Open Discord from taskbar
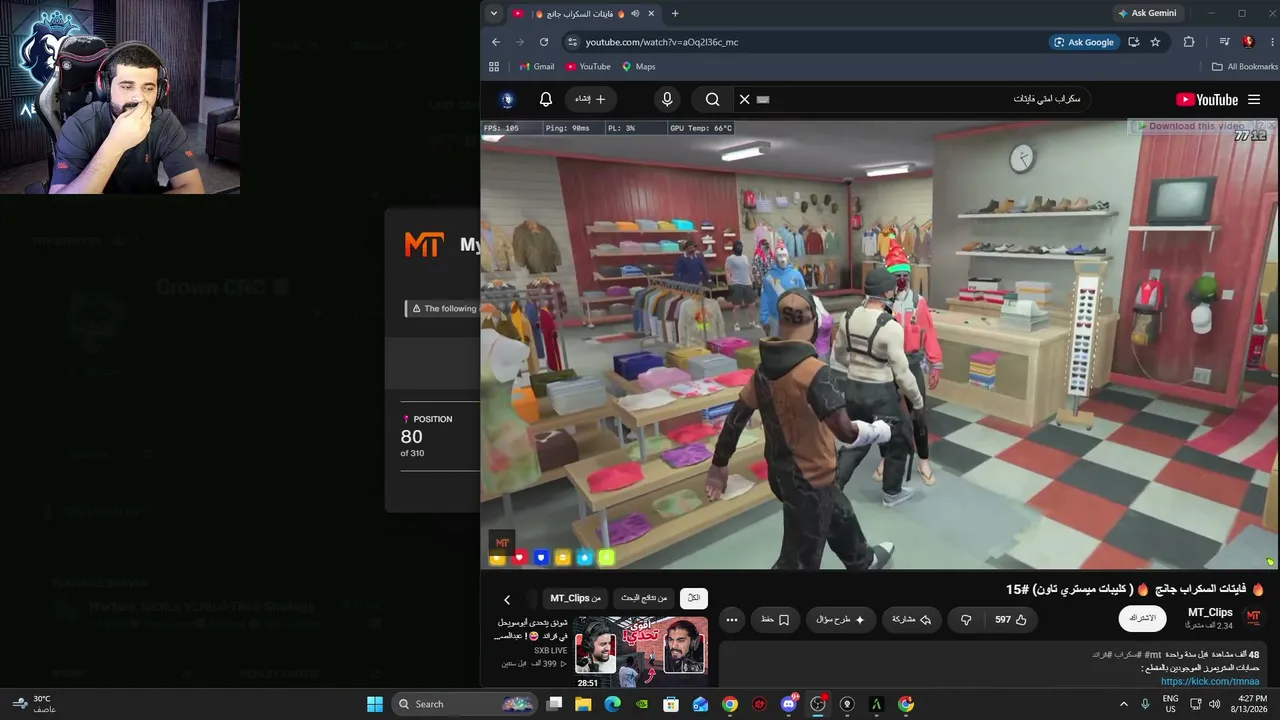This screenshot has height=720, width=1280. (788, 704)
